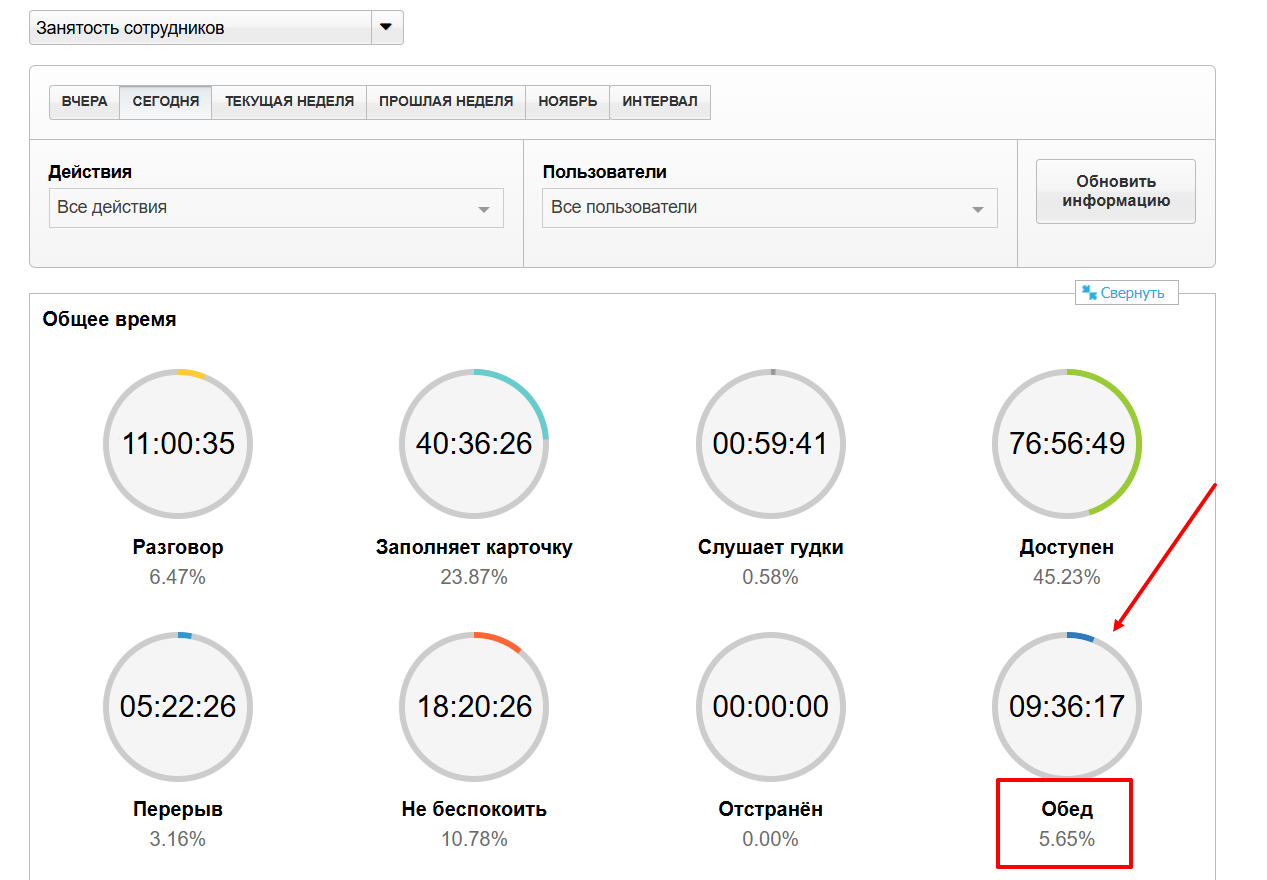Viewport: 1267px width, 880px height.
Task: Click the Заполняет карточку circular gauge
Action: pos(474,443)
